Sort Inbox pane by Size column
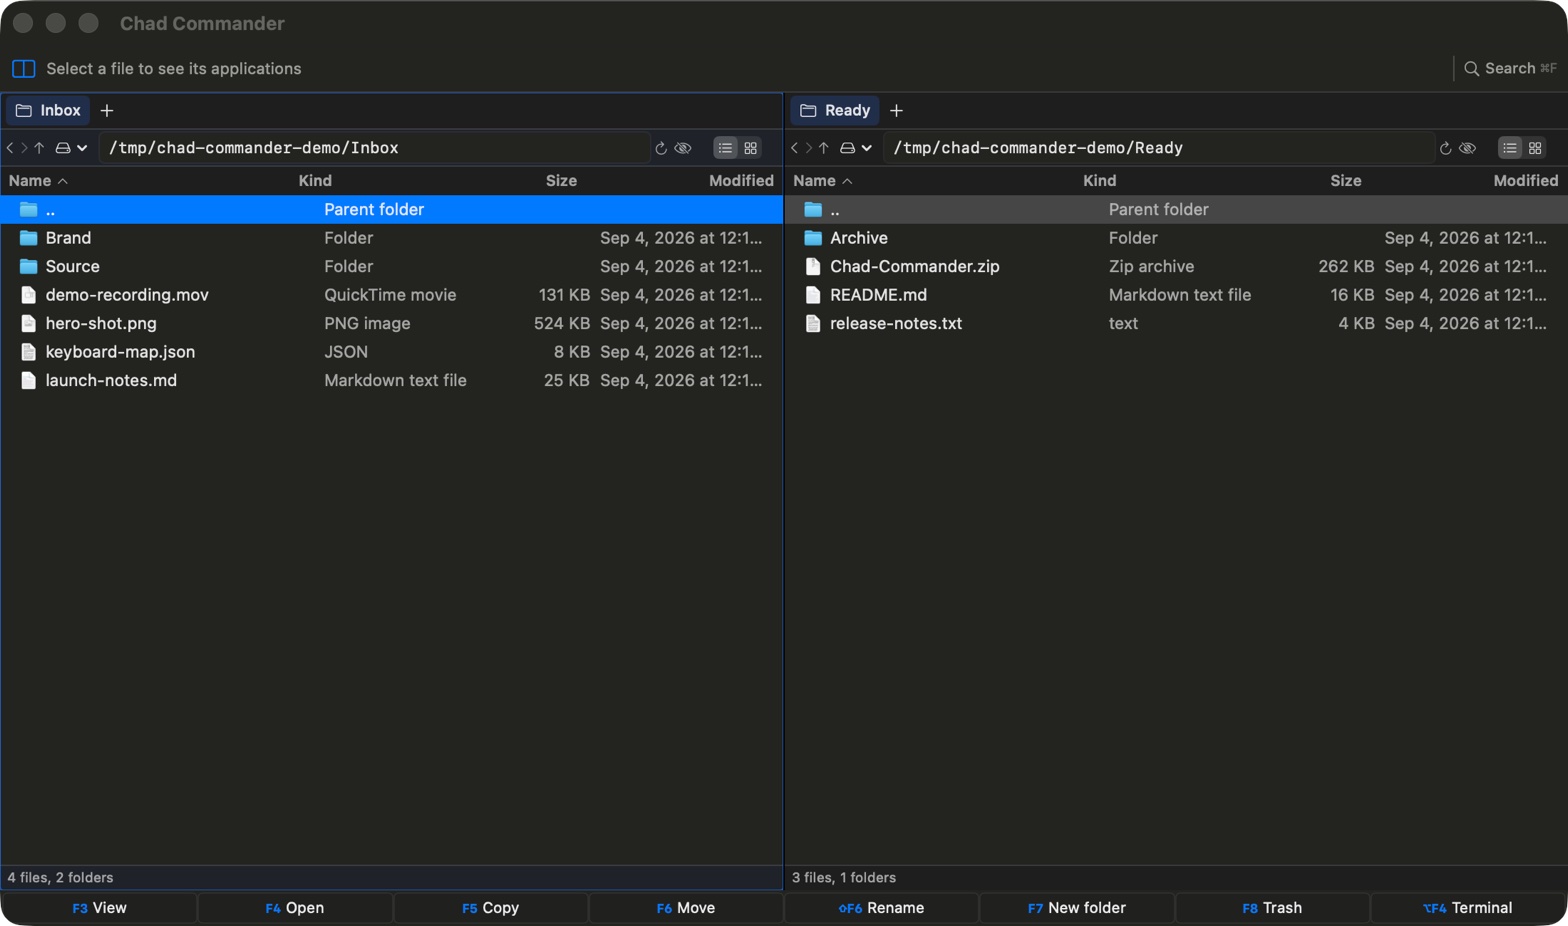This screenshot has width=1568, height=926. point(561,181)
